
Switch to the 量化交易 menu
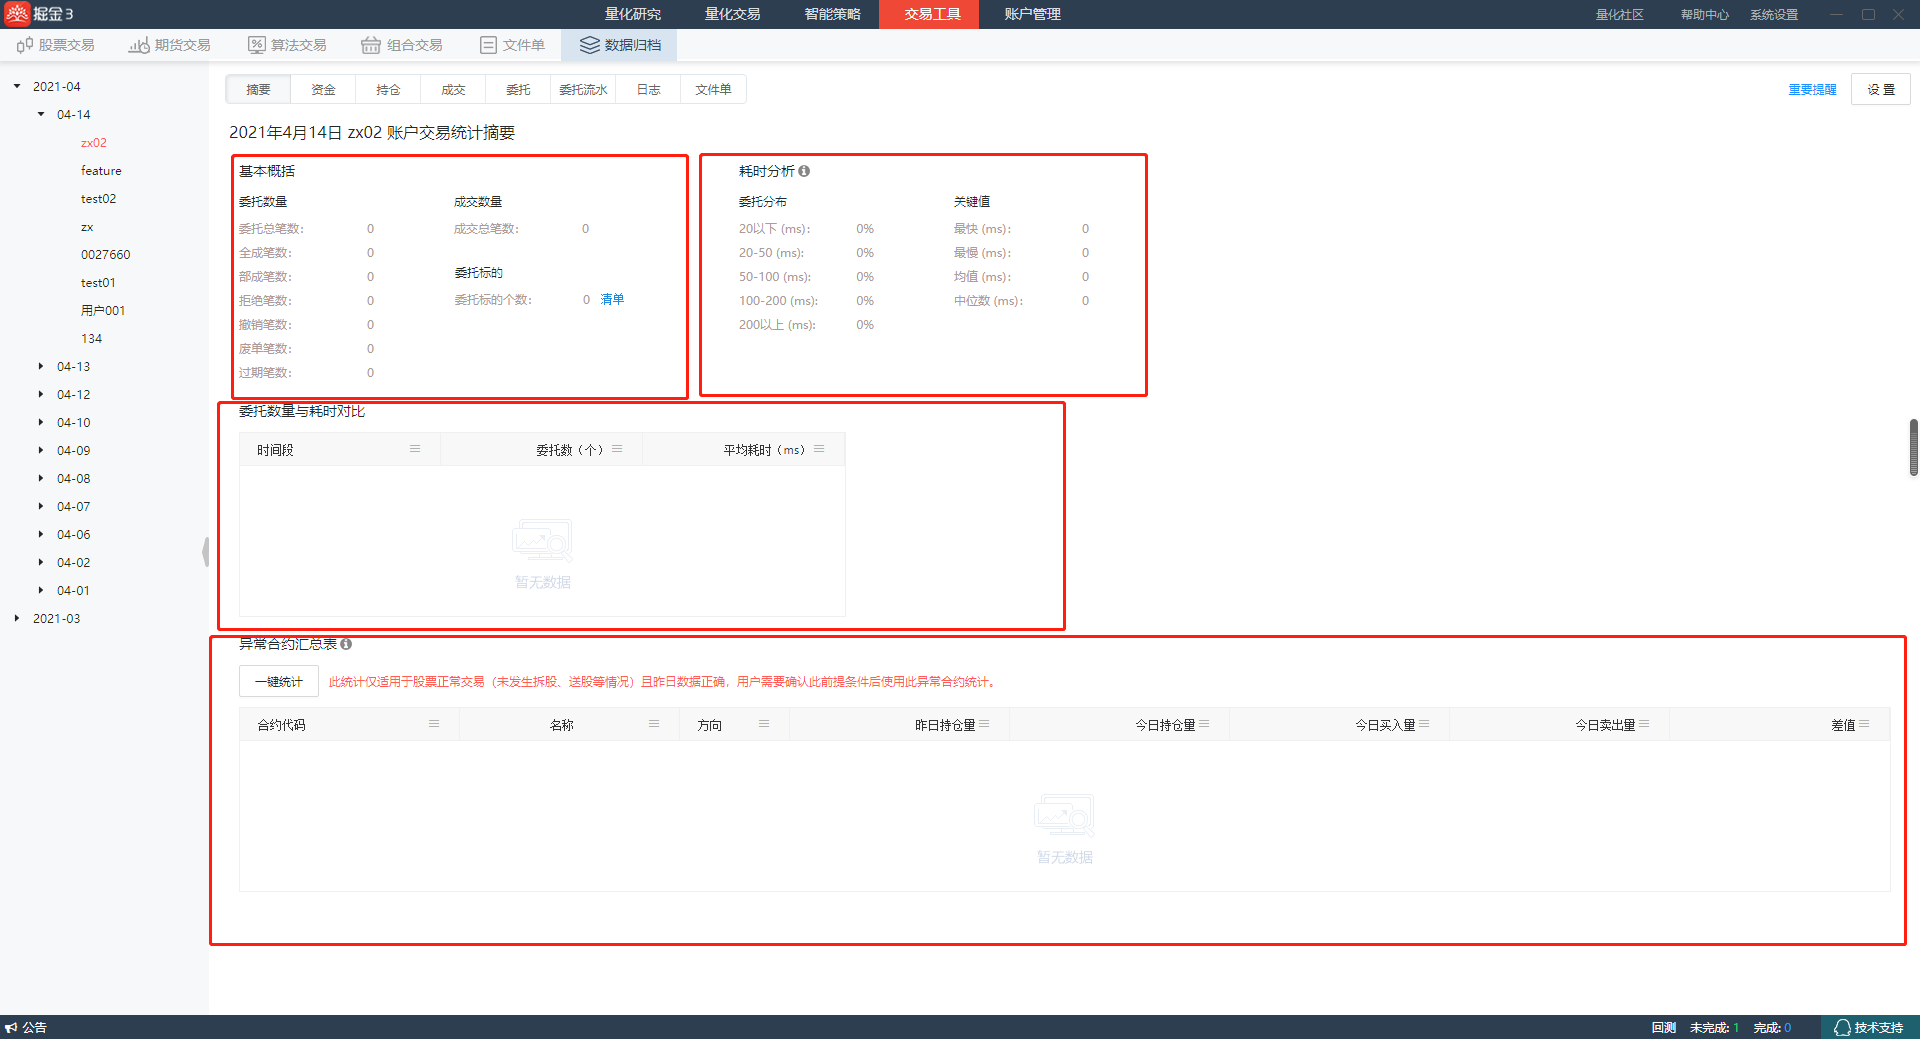732,14
